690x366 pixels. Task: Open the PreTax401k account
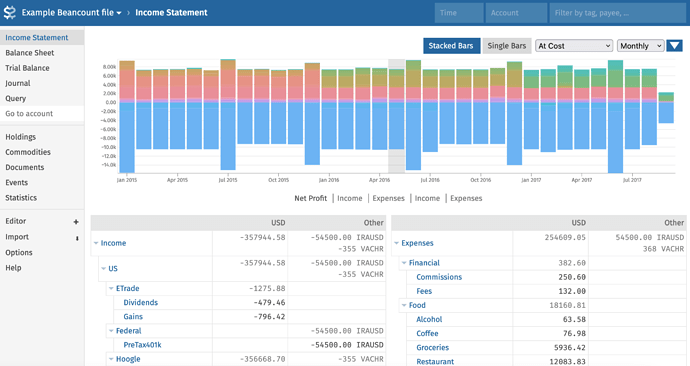point(142,345)
